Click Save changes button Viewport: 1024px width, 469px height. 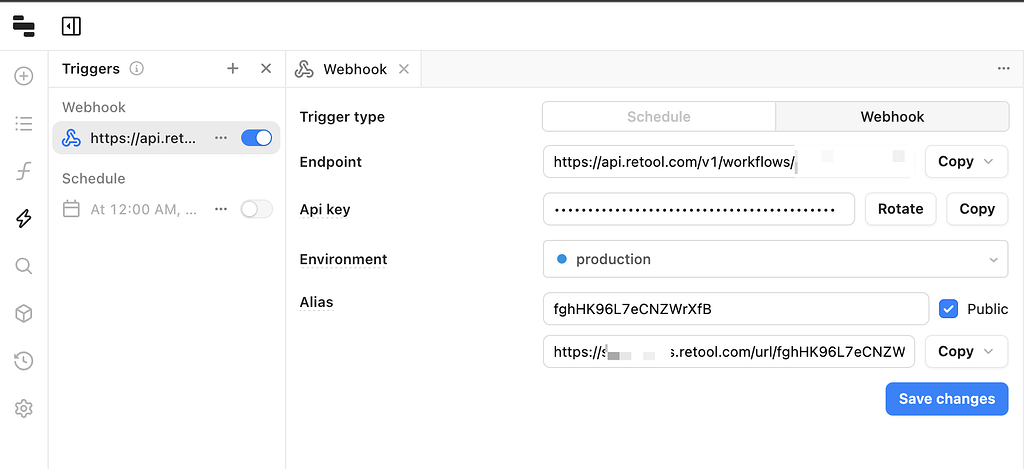(946, 399)
